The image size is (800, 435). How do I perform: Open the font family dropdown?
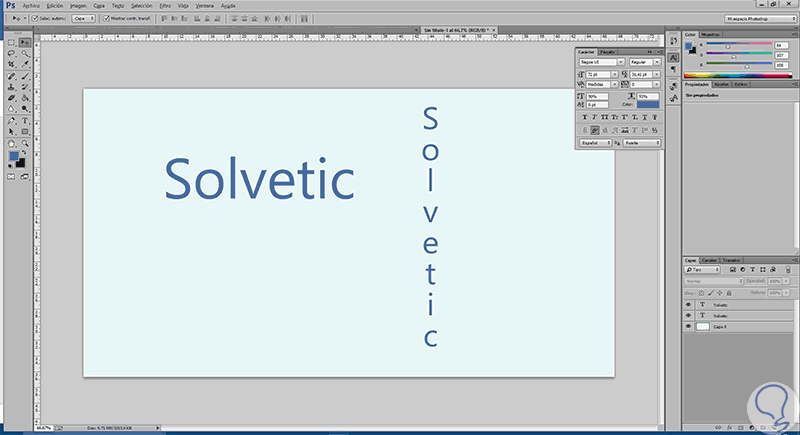point(621,62)
